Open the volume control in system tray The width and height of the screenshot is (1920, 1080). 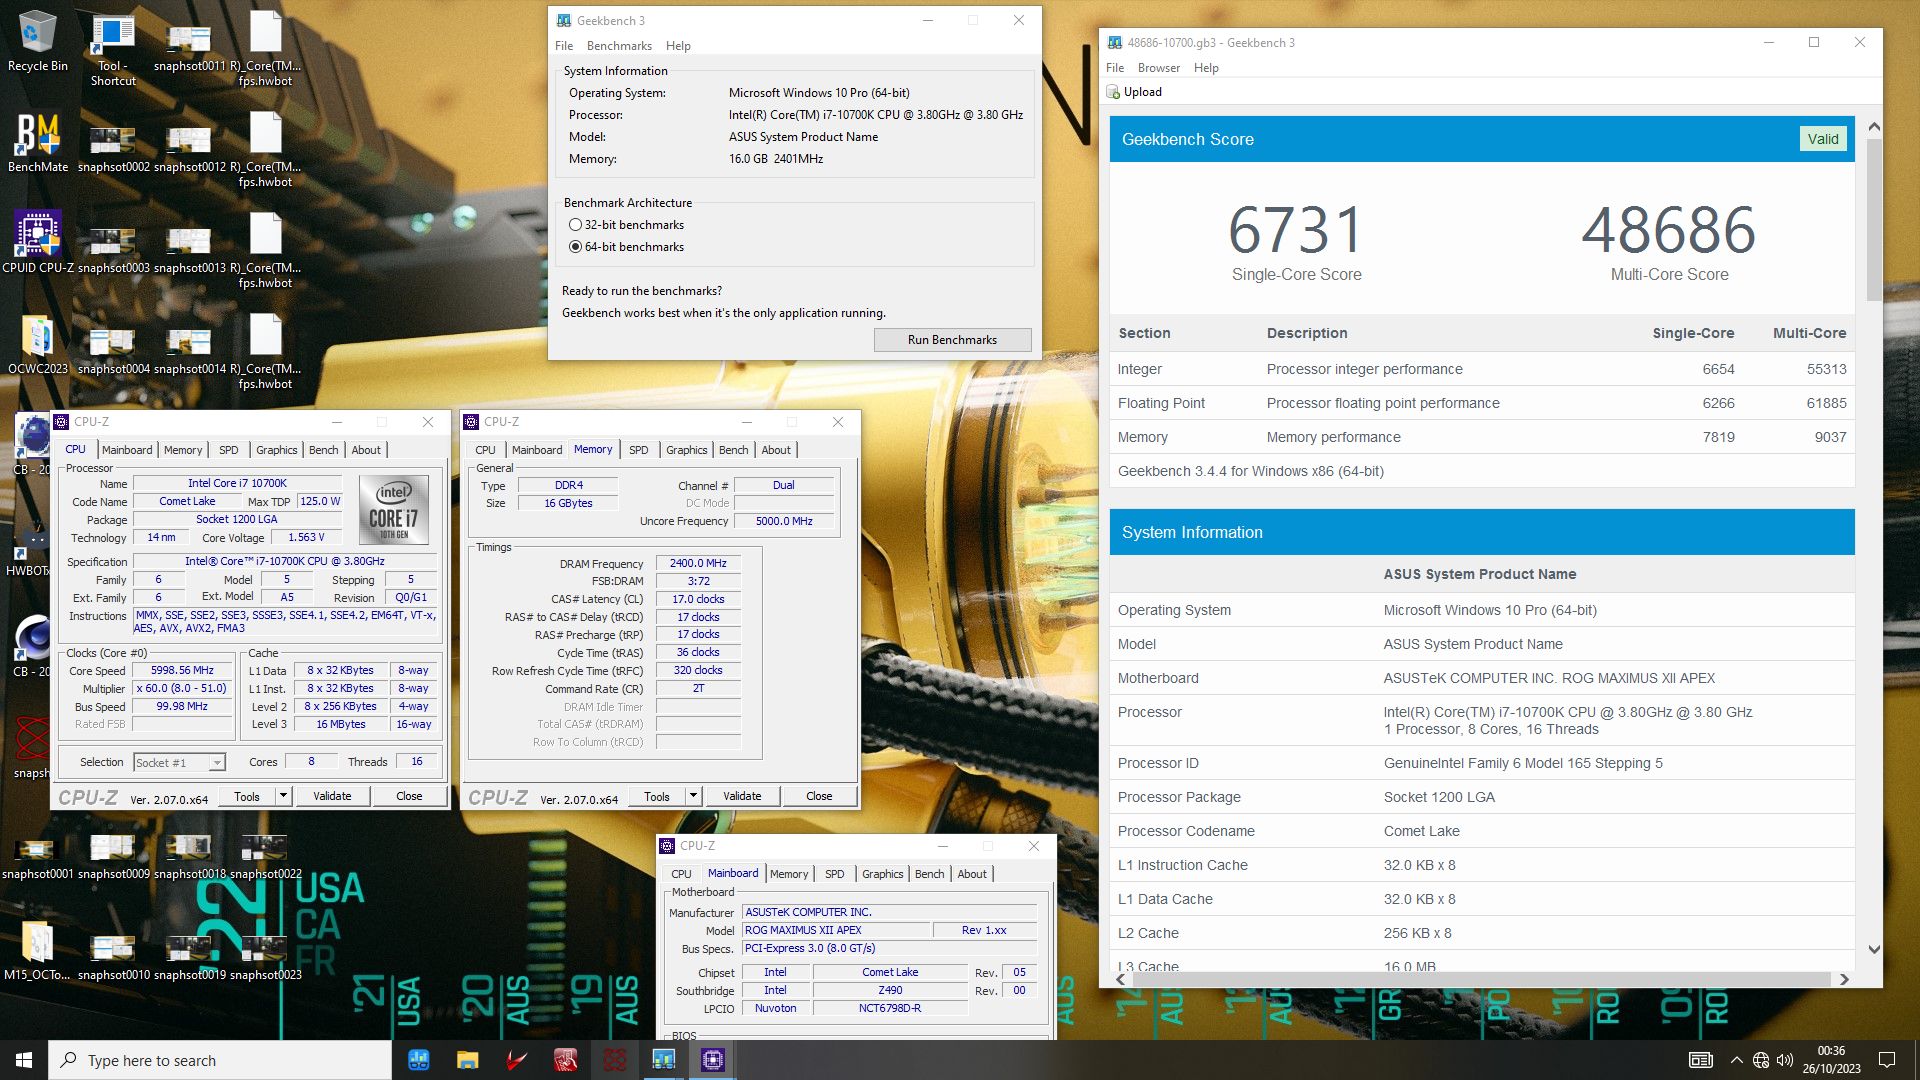point(1785,1060)
